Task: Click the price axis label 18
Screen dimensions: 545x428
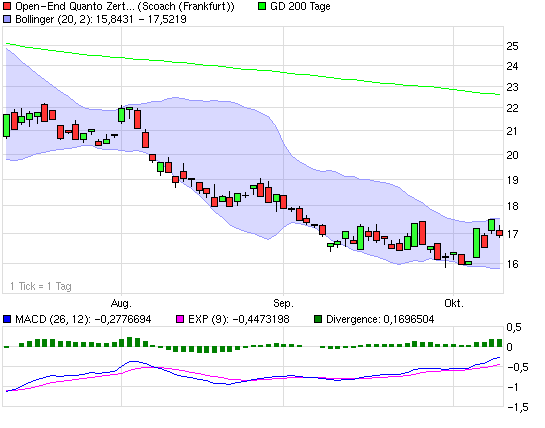Action: 512,206
